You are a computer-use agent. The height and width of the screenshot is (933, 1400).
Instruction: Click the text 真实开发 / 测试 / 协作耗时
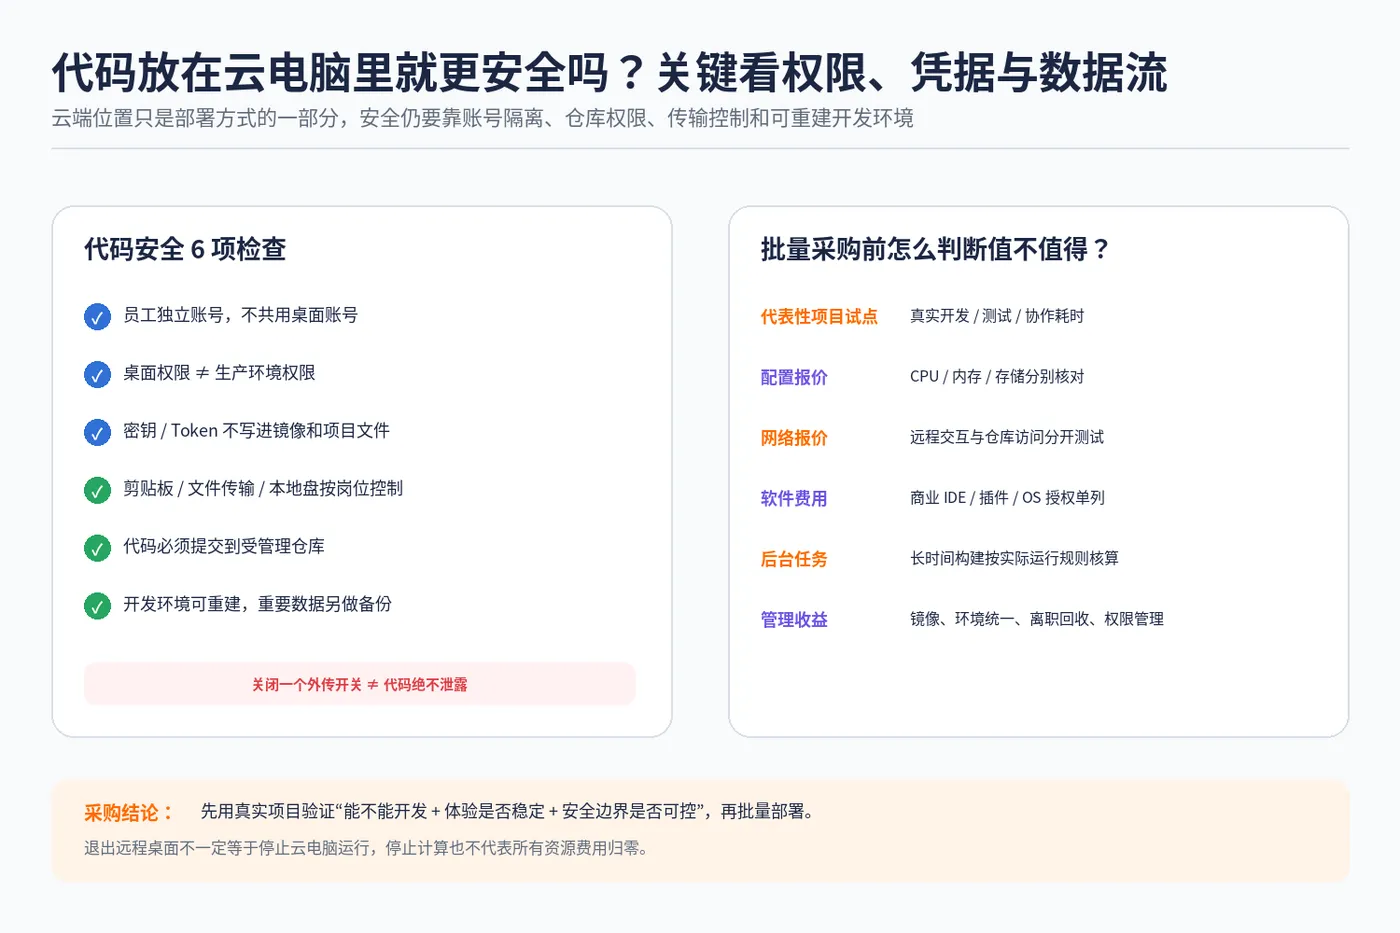[997, 316]
